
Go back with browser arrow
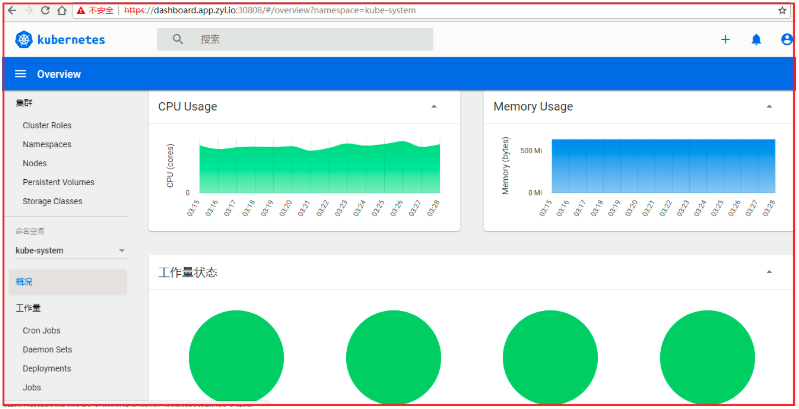pos(12,10)
